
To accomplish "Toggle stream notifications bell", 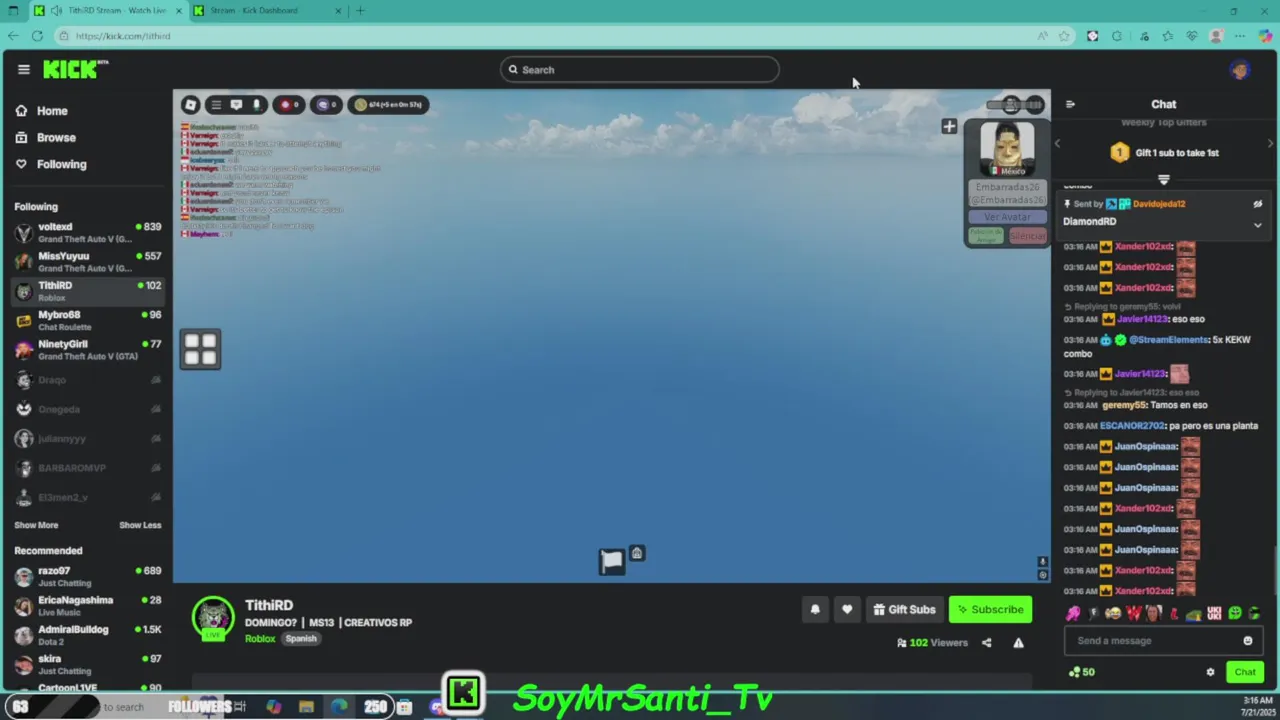I will (x=815, y=609).
